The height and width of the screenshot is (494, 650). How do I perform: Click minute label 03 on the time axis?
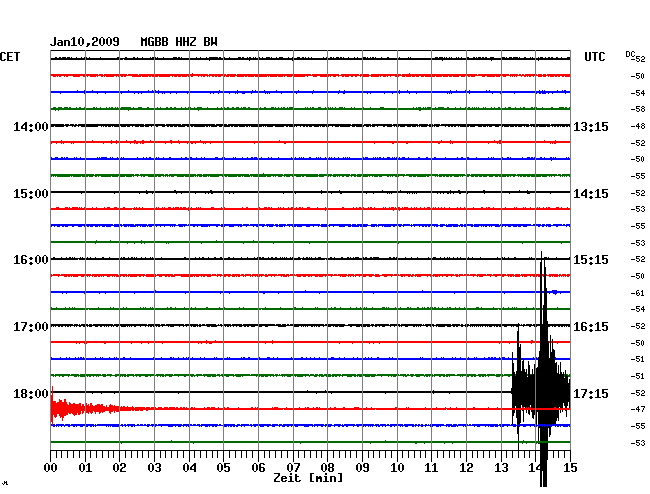coord(155,468)
